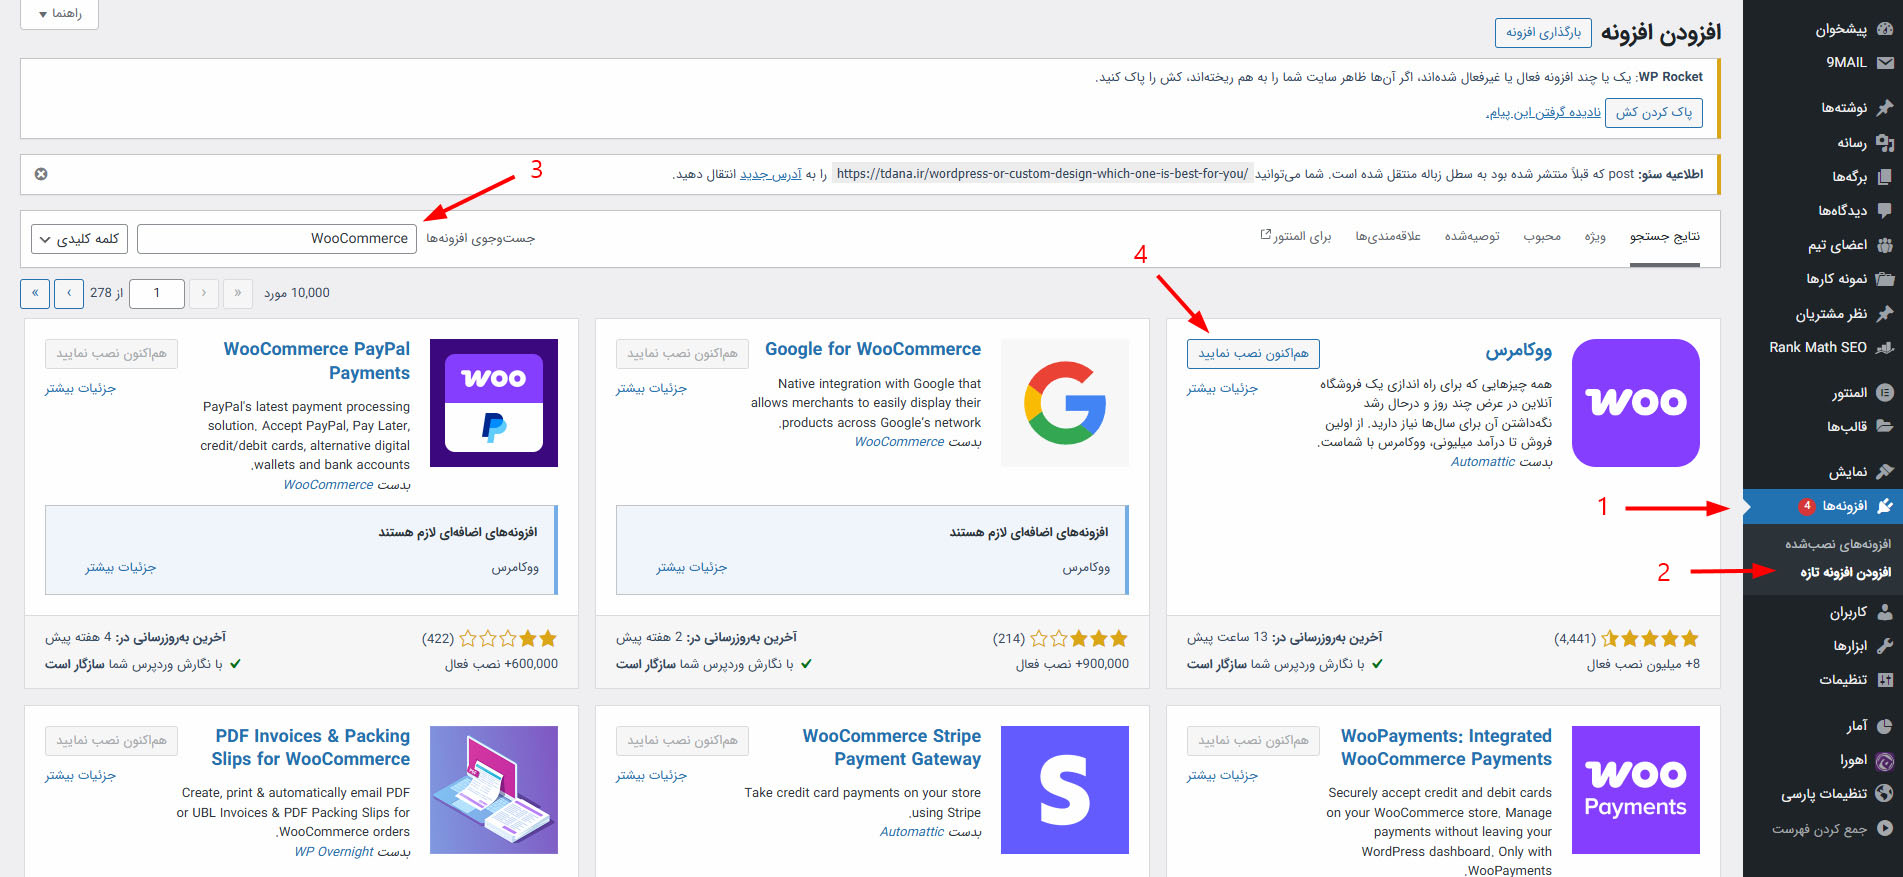The width and height of the screenshot is (1903, 877).
Task: Click the 9MAIL envelope icon
Action: coord(1884,62)
